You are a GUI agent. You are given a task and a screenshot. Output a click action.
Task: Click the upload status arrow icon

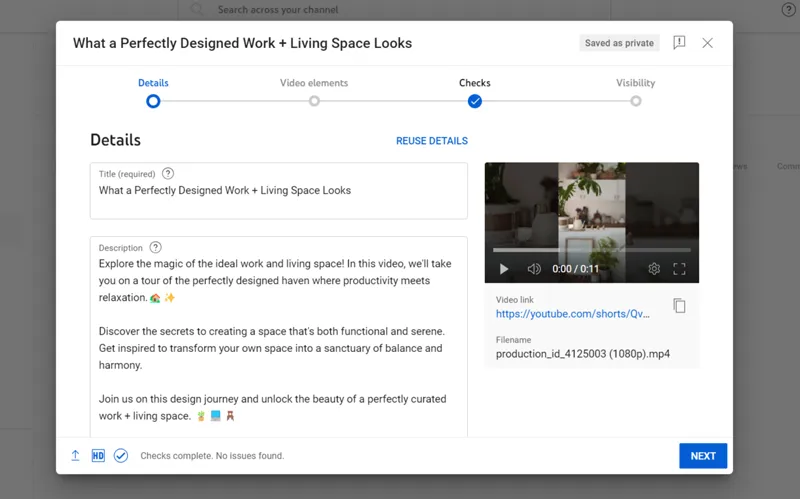pos(75,456)
